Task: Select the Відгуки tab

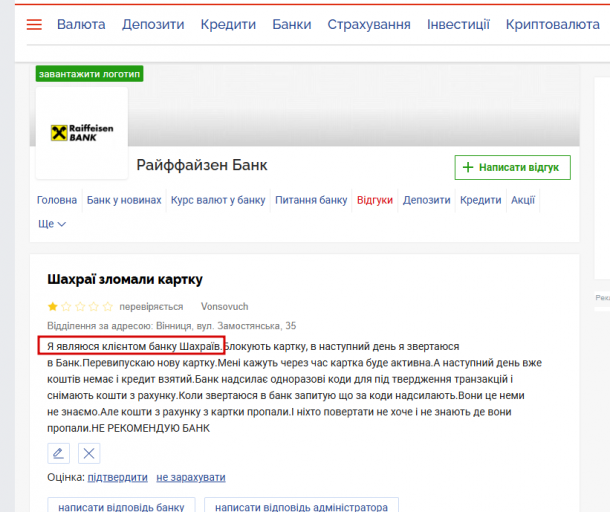Action: [375, 200]
